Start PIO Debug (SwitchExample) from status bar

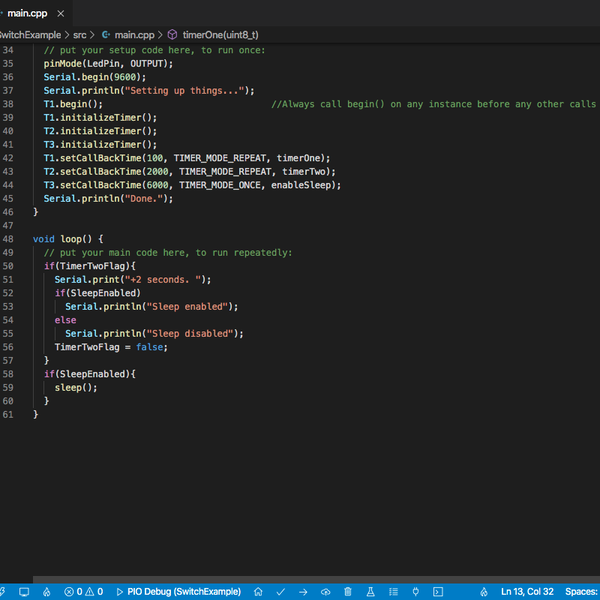tap(180, 592)
